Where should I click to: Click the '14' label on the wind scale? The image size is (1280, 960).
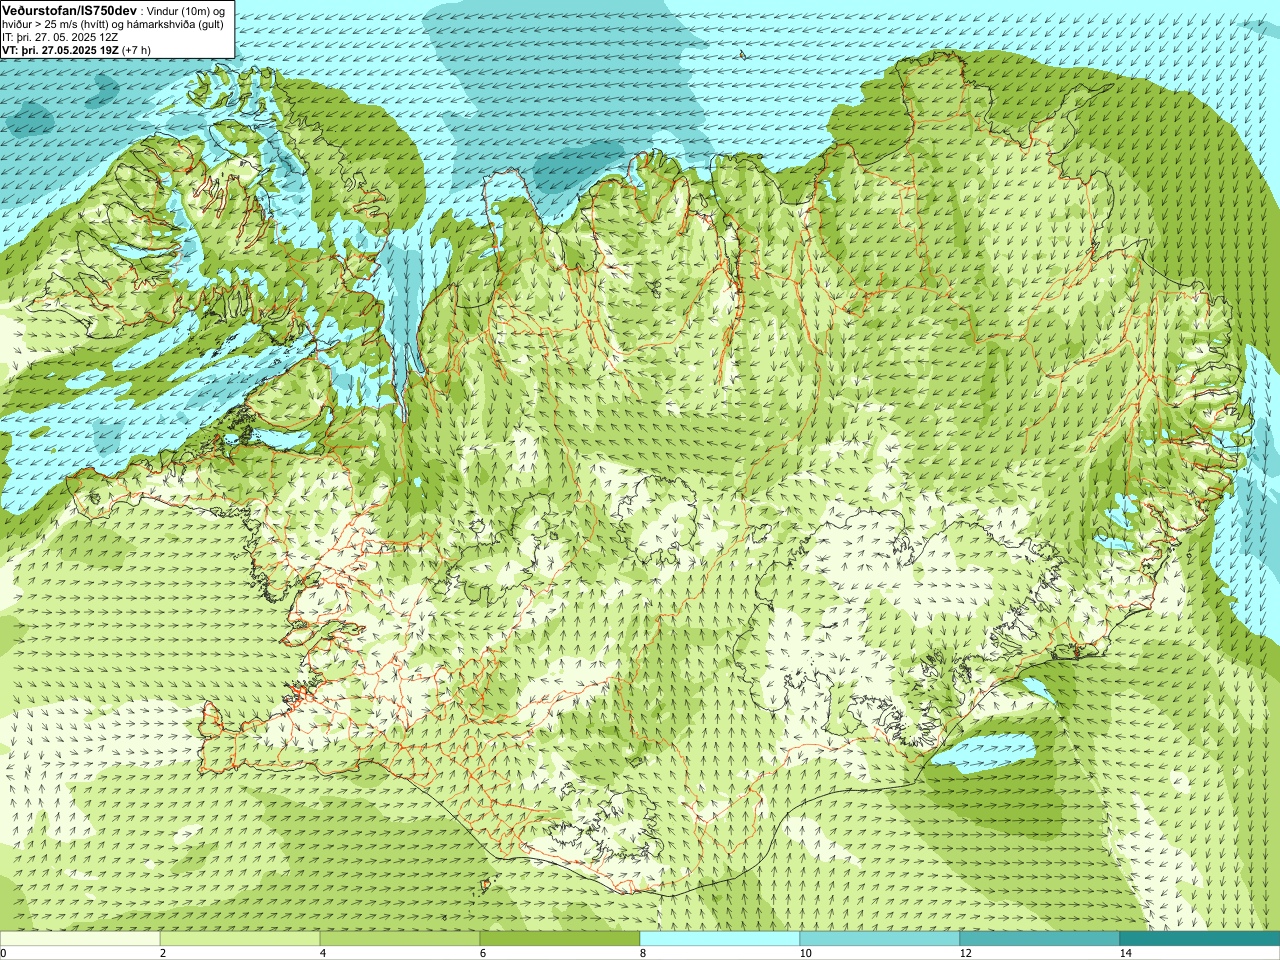pos(1126,953)
